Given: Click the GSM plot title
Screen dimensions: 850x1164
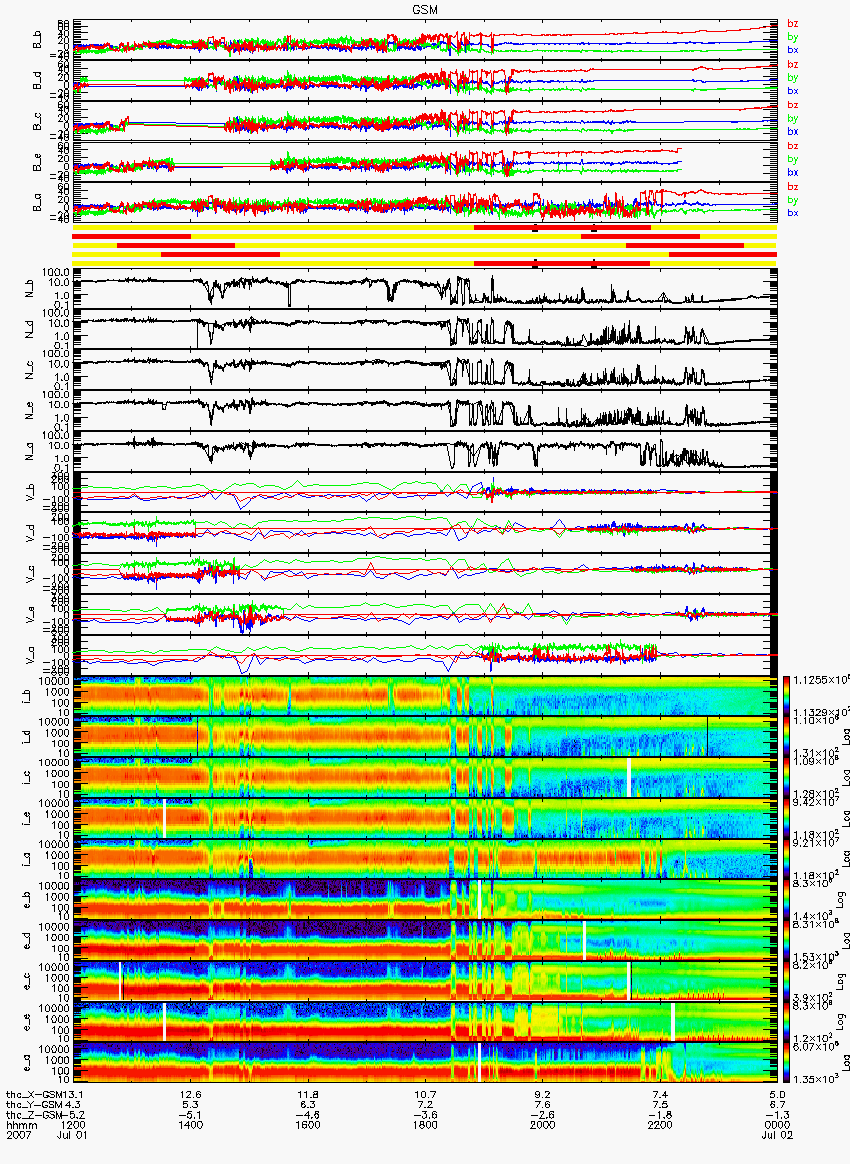Looking at the screenshot, I should [425, 9].
